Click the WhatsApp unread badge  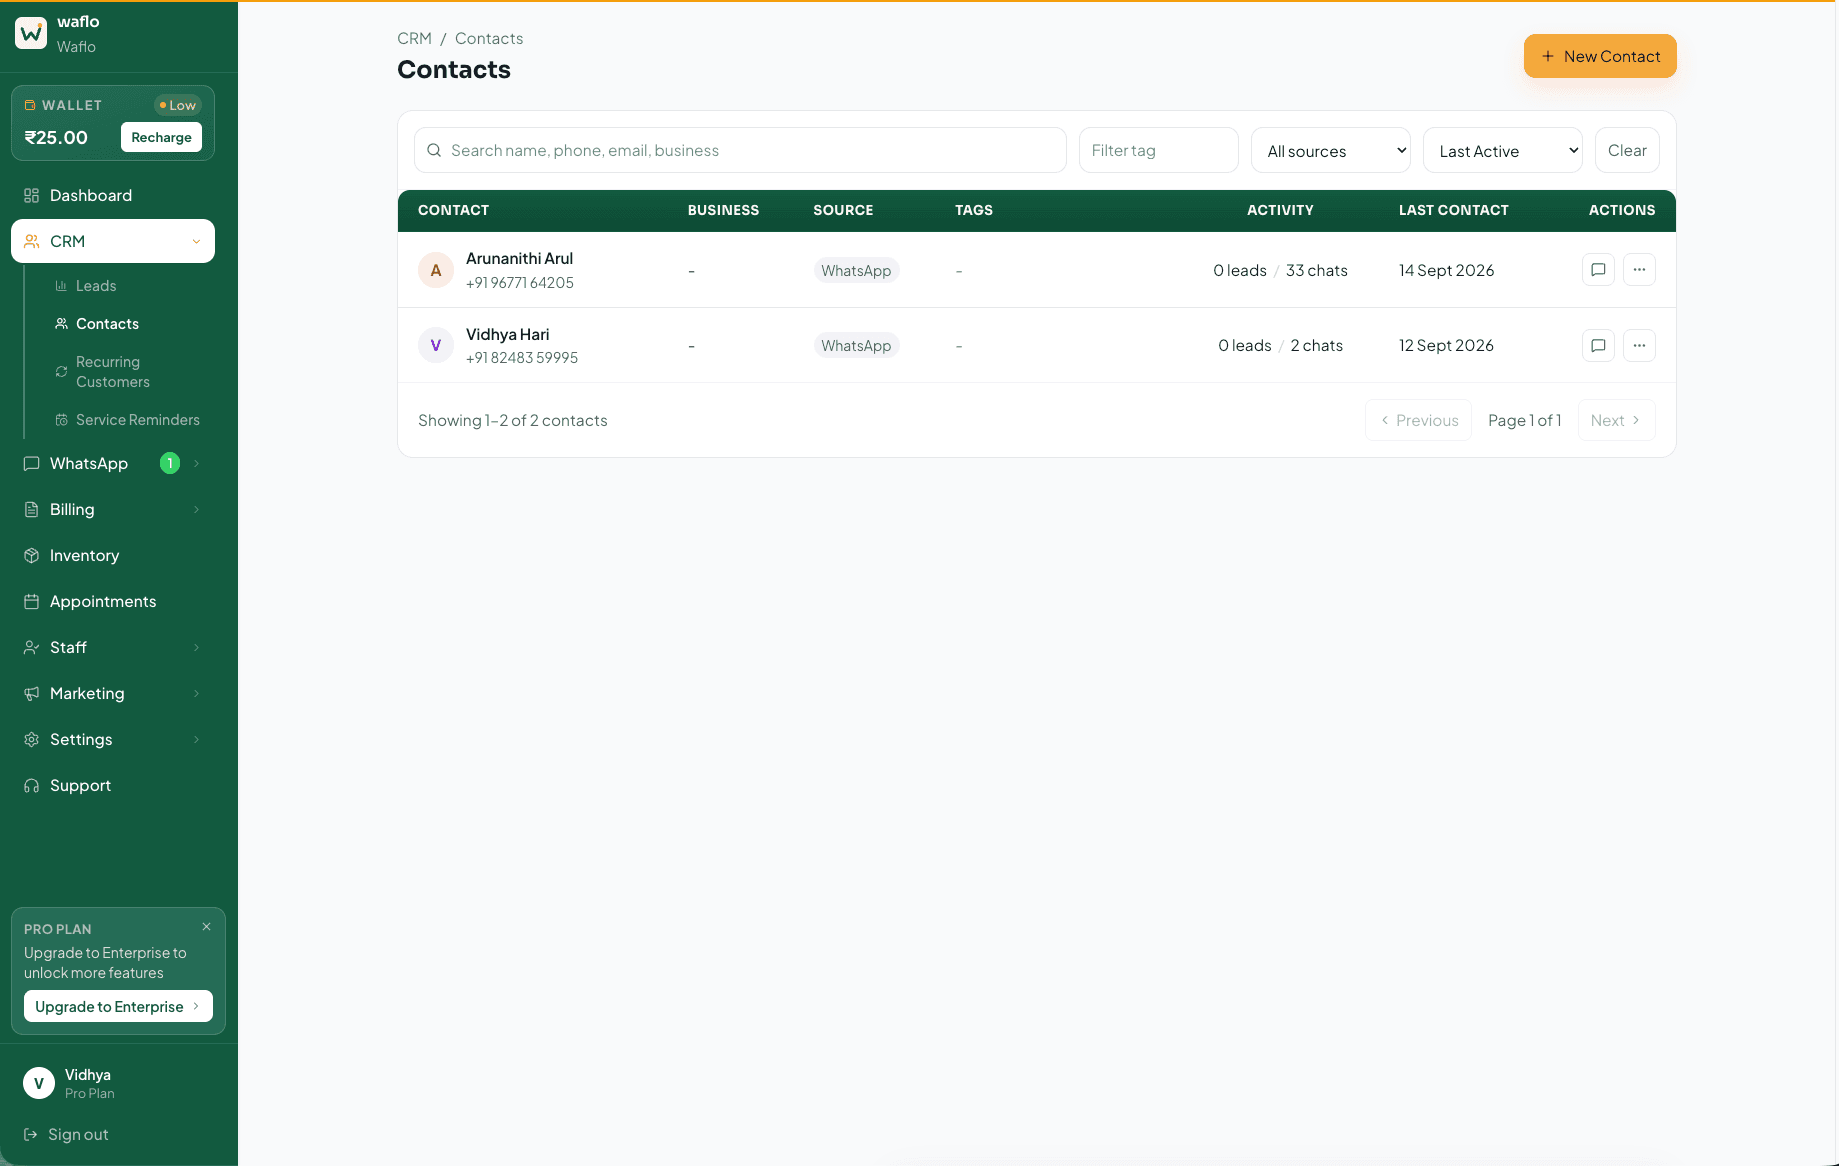coord(170,463)
